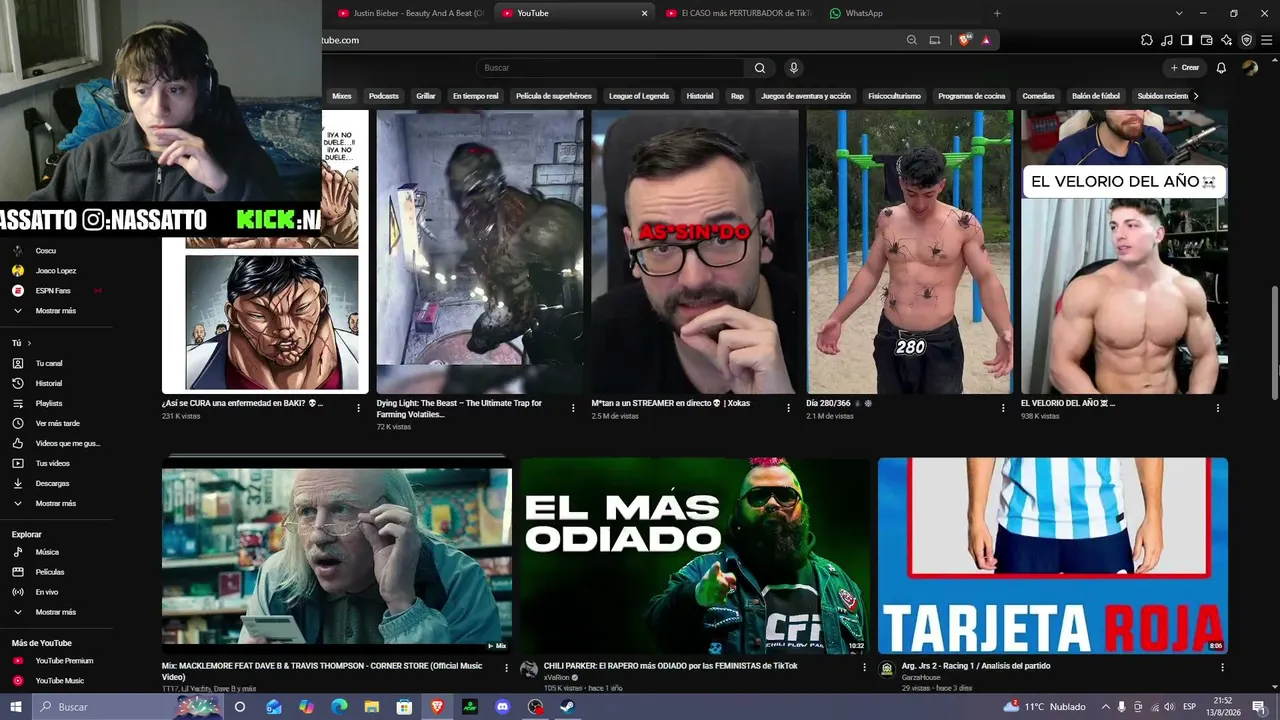Image resolution: width=1280 pixels, height=720 pixels.
Task: Open Películas under Explorar
Action: point(49,572)
